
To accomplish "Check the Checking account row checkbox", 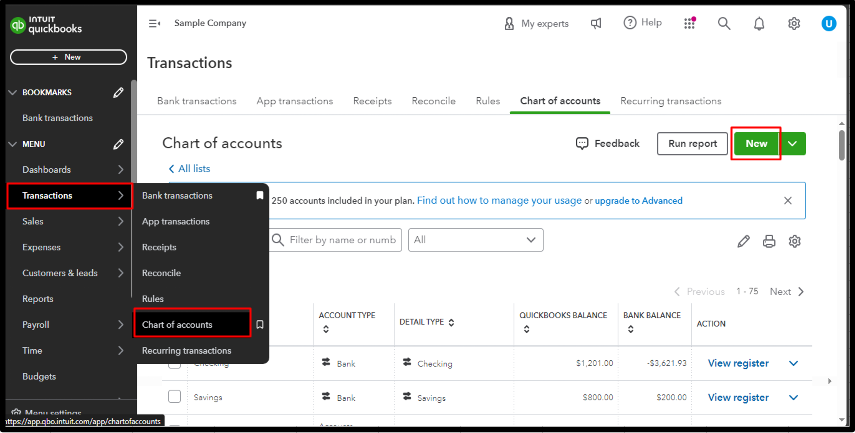I will tap(174, 364).
